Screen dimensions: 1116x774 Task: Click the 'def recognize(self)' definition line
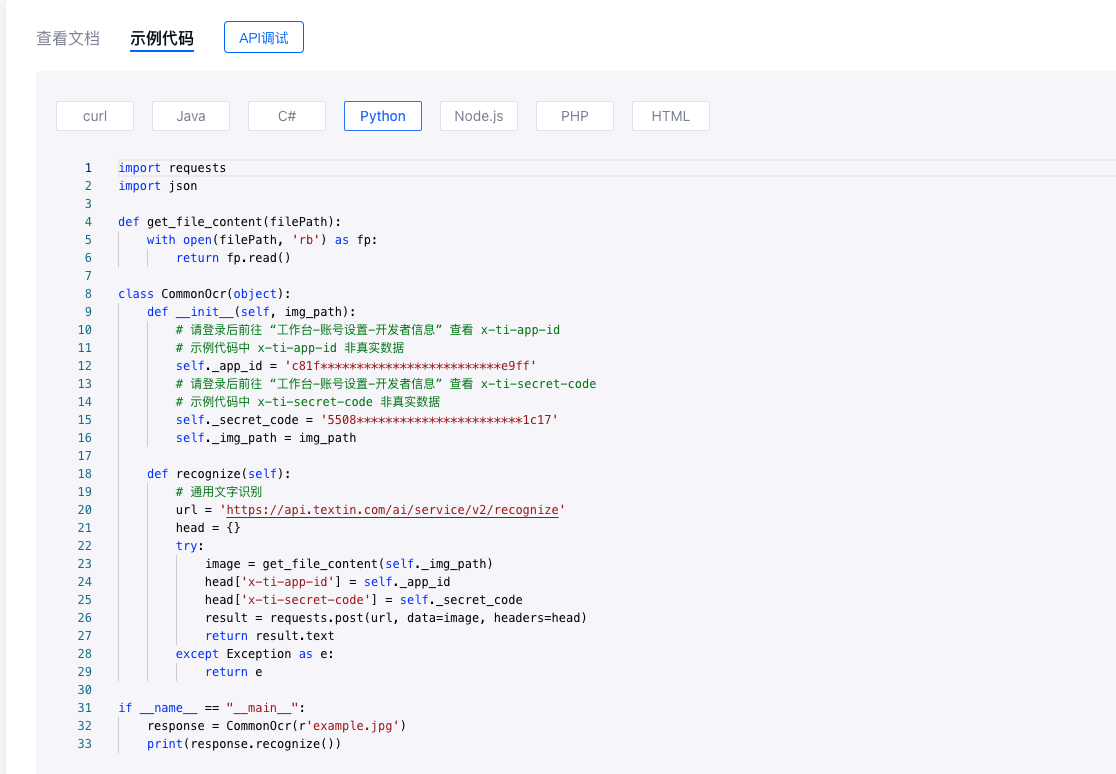[218, 474]
